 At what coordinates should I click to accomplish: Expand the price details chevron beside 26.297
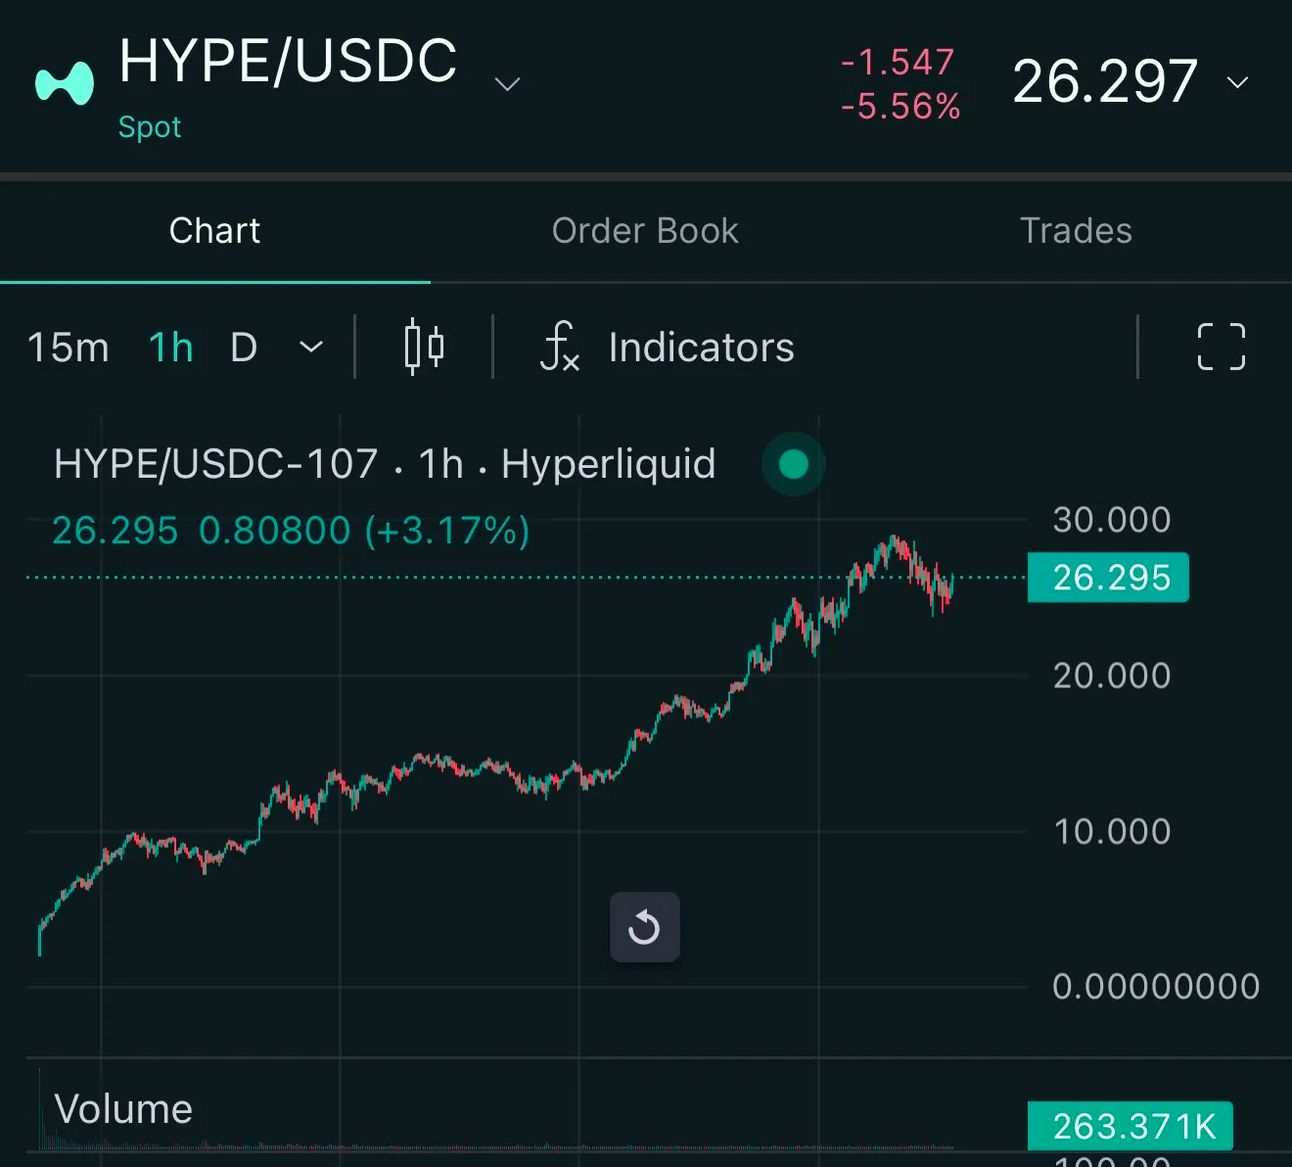coord(1238,82)
